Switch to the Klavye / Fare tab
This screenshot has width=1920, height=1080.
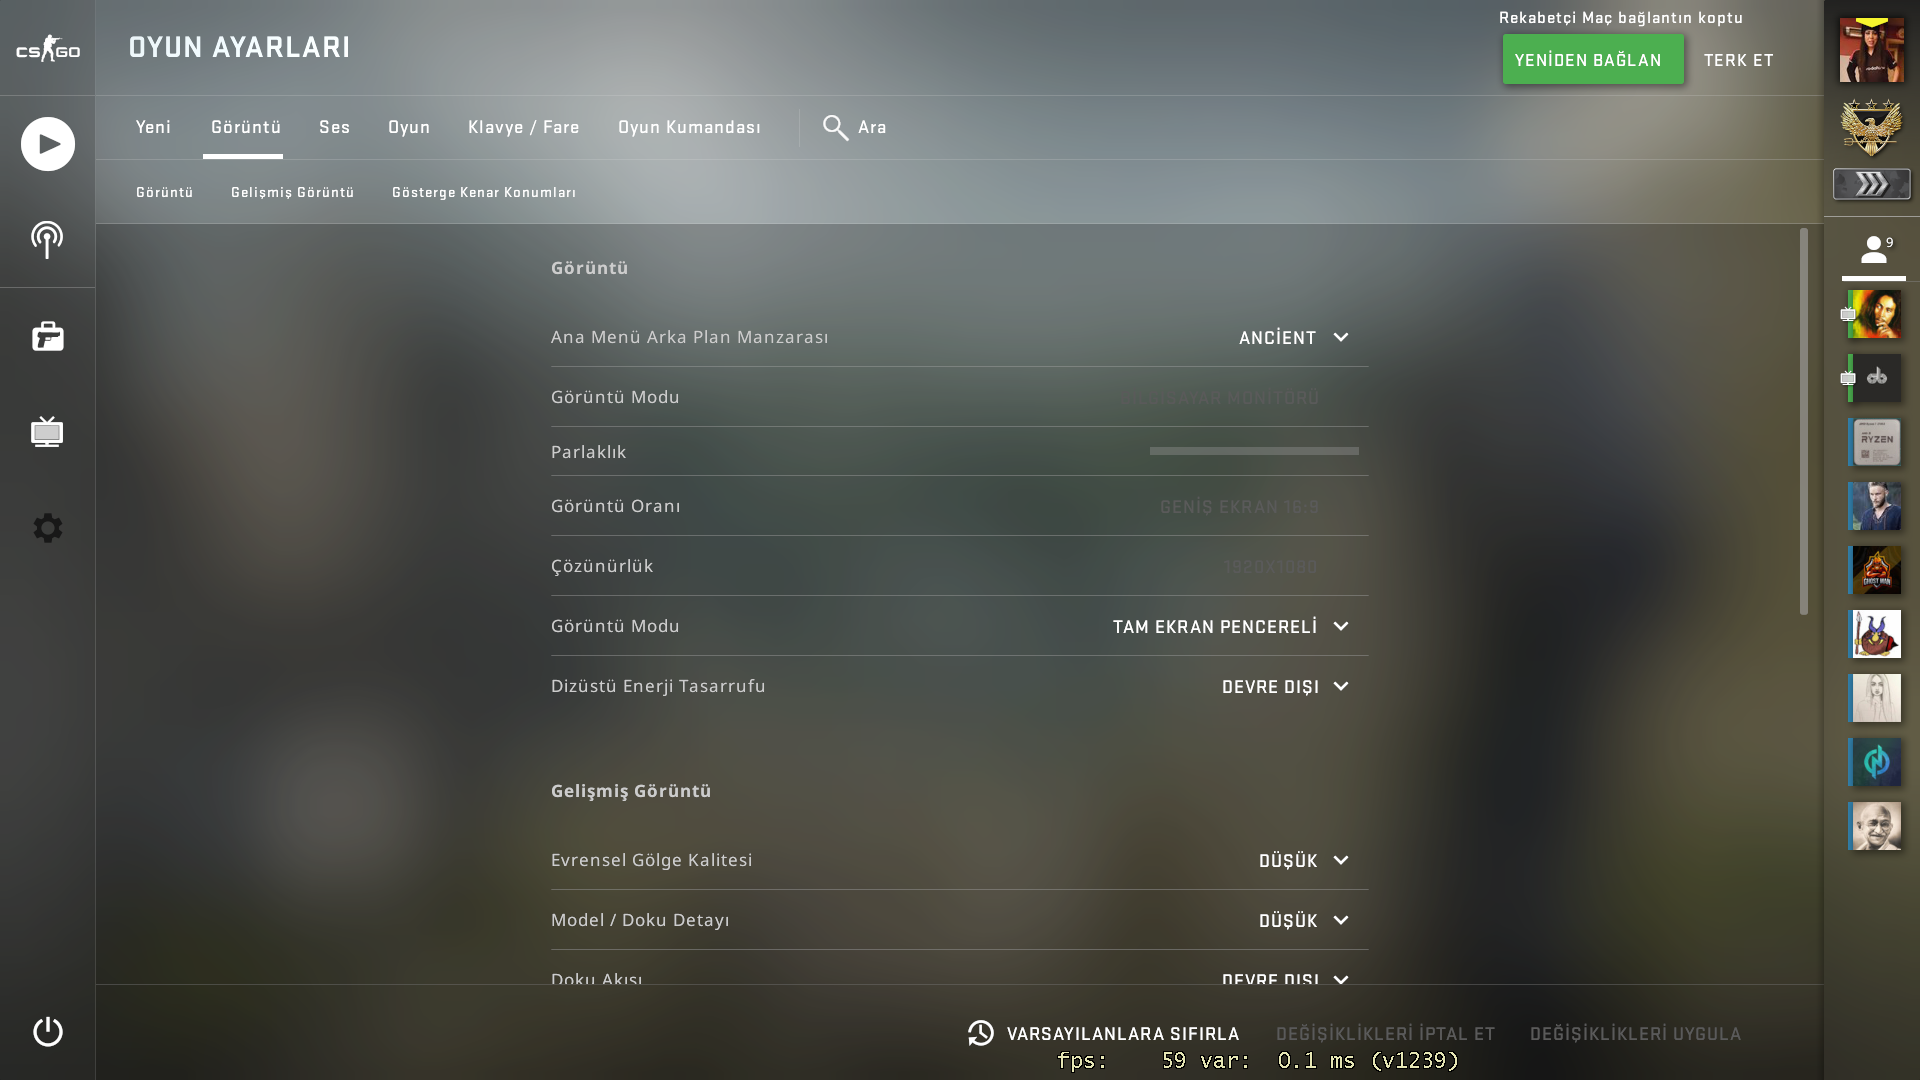coord(524,127)
